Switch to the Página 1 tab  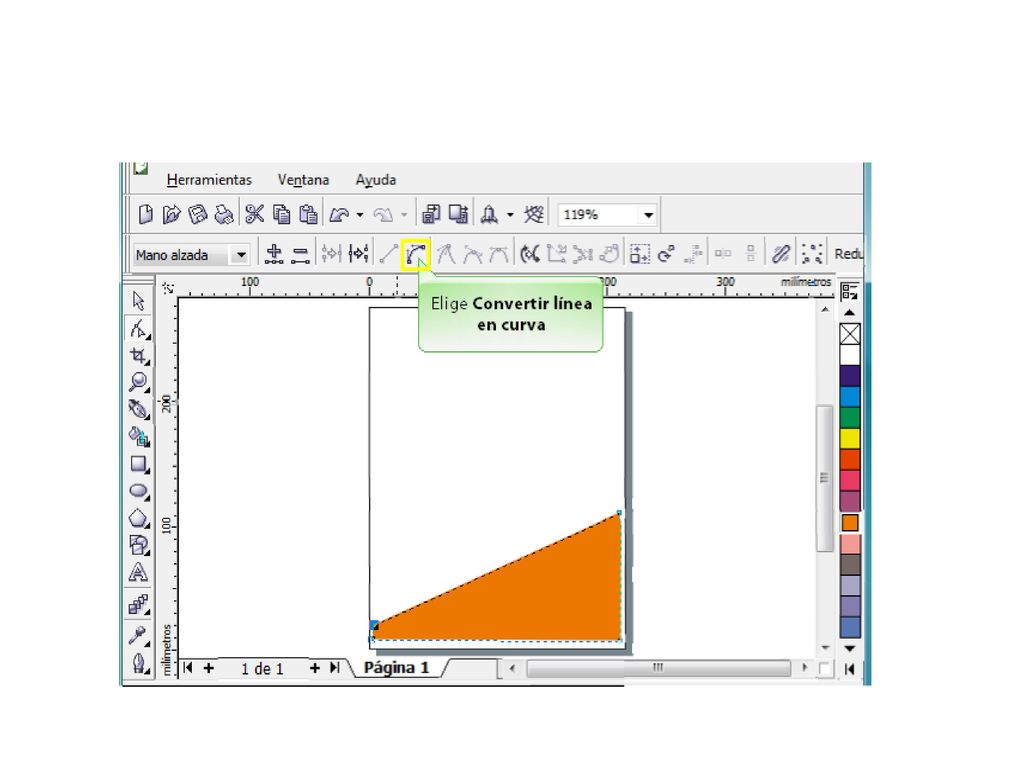(x=396, y=668)
